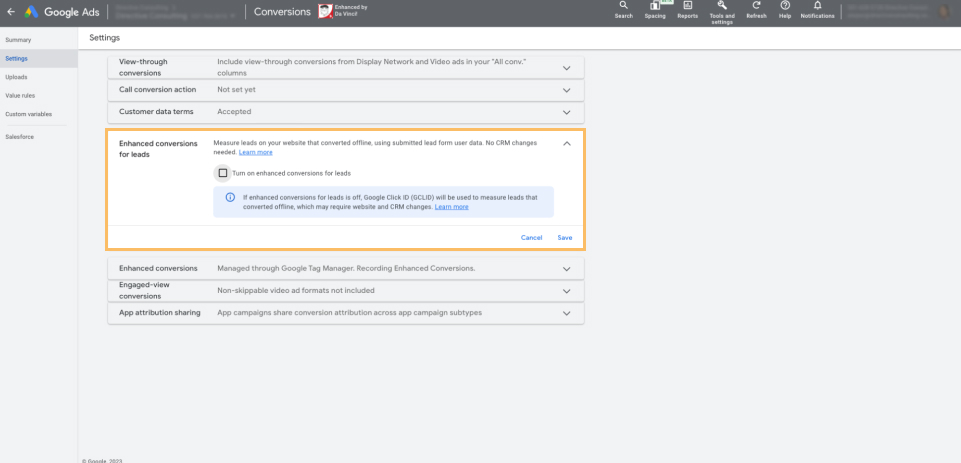This screenshot has width=961, height=463.
Task: Click 'Accepted' customer data terms status
Action: click(x=234, y=112)
